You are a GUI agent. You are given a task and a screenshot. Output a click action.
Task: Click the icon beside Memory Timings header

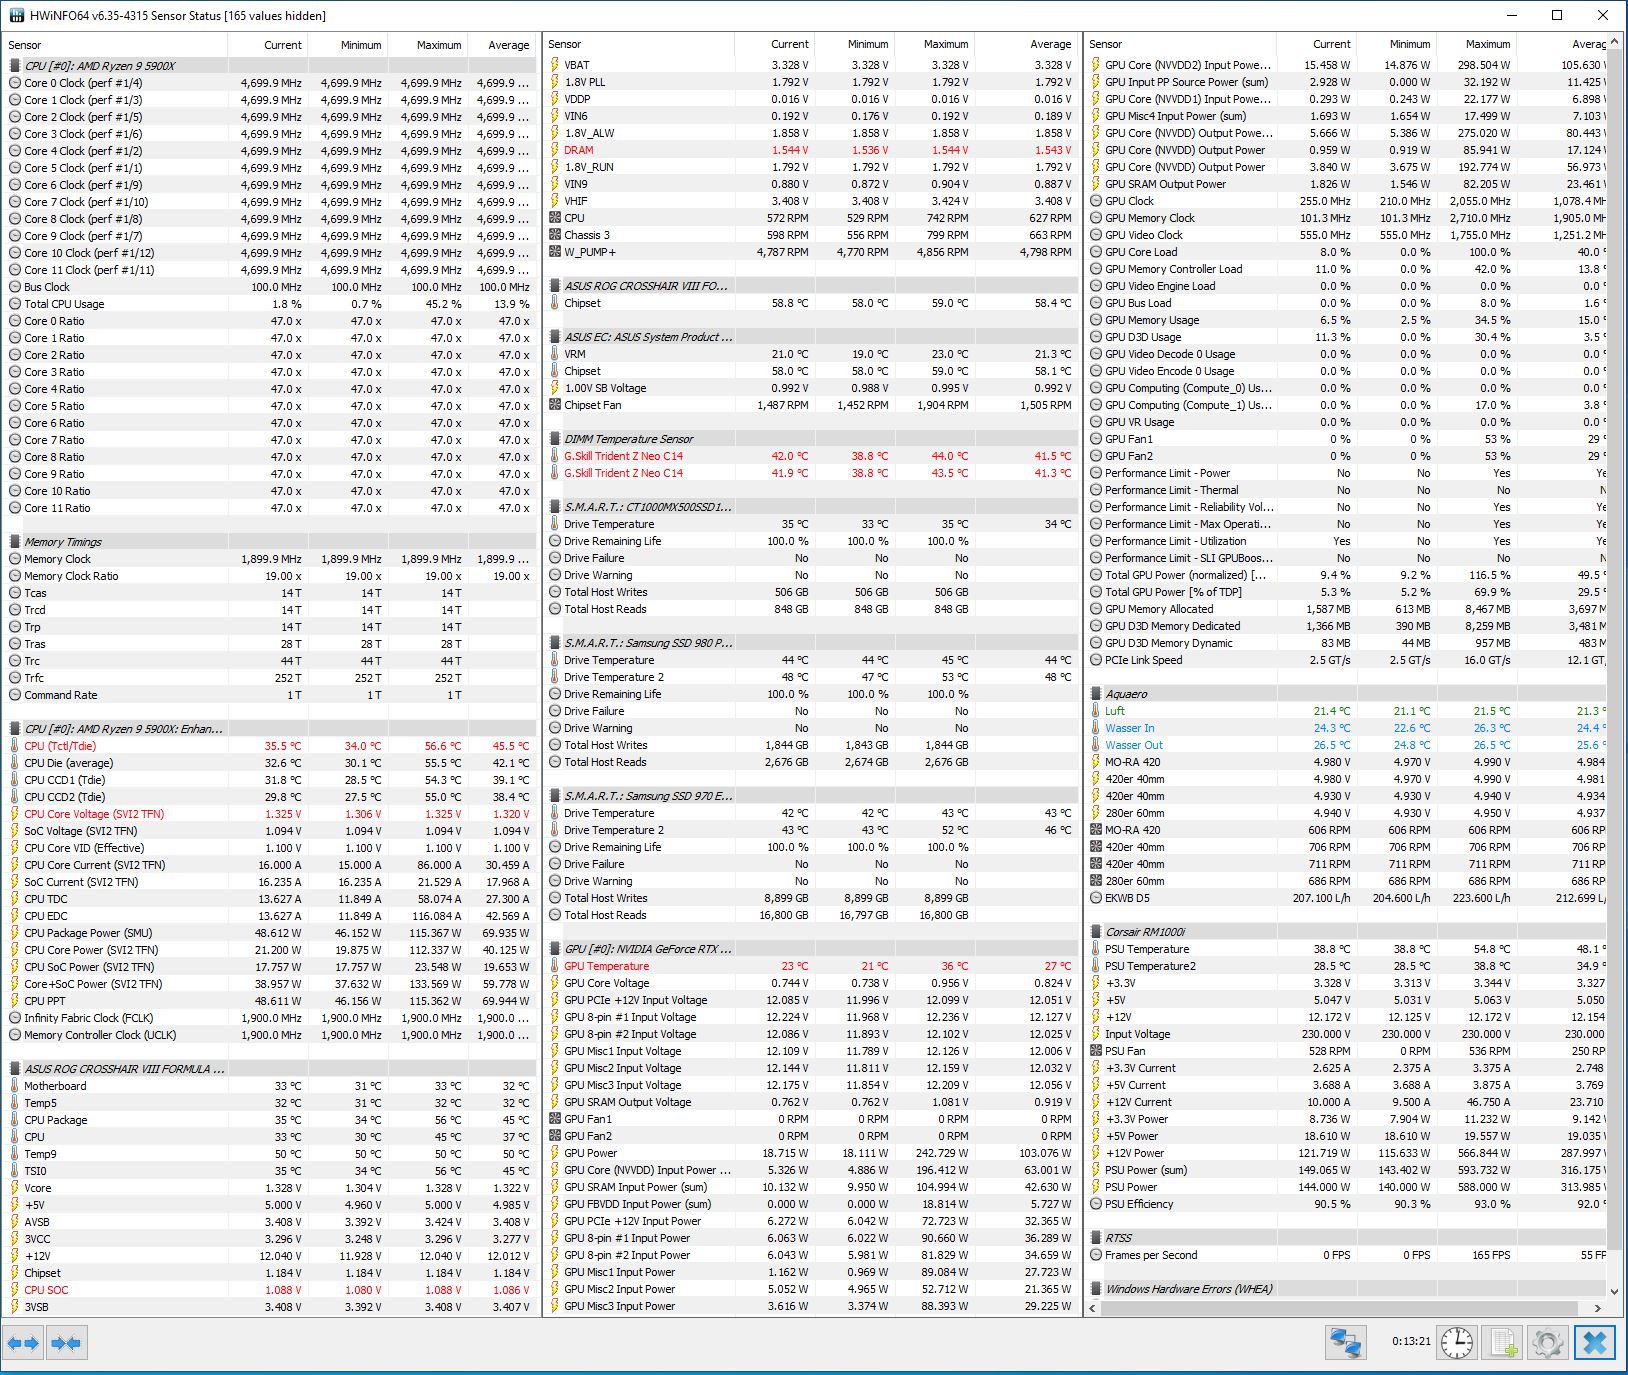pyautogui.click(x=15, y=542)
